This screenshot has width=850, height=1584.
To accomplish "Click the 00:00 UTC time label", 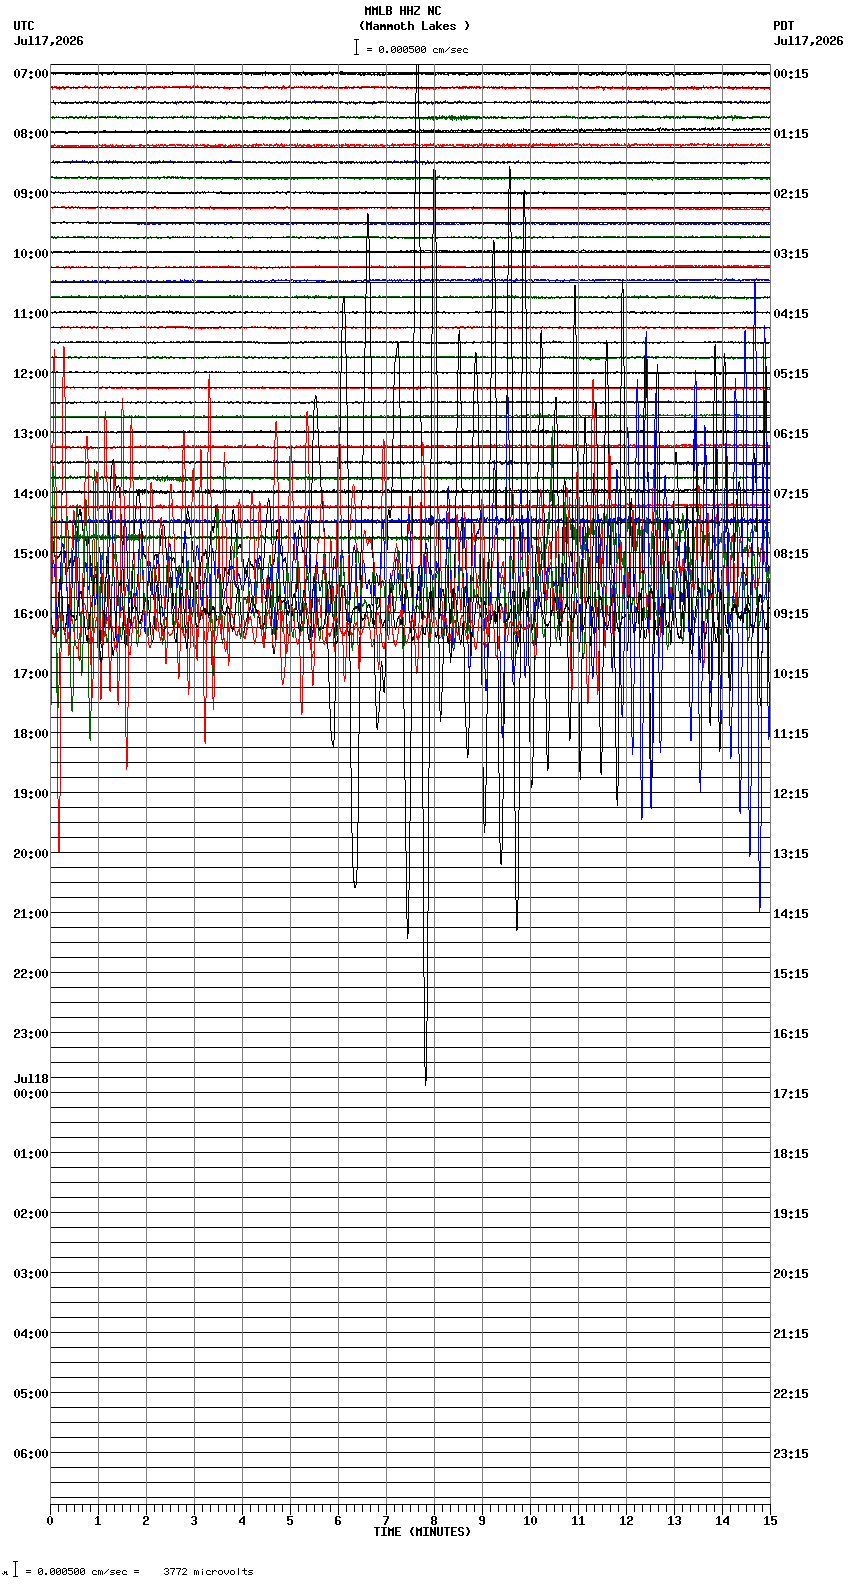I will click(x=31, y=1094).
